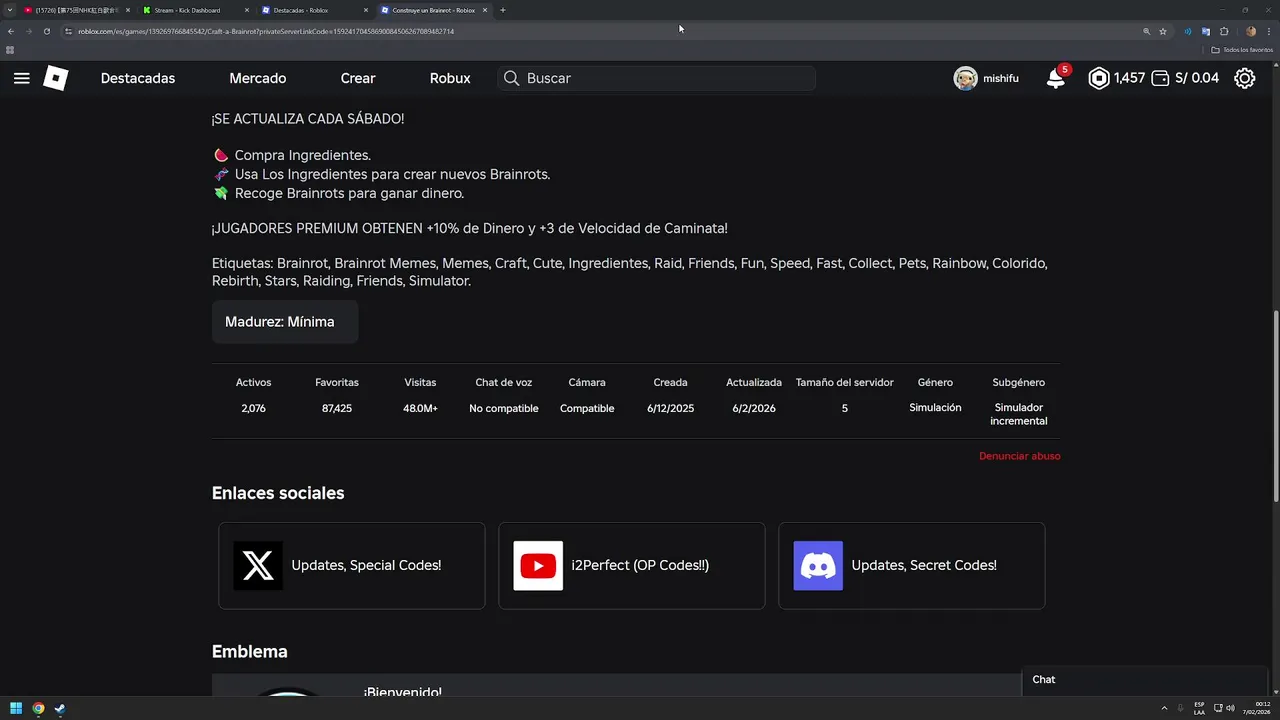Bookmark this page with star icon
Image resolution: width=1280 pixels, height=720 pixels.
click(x=1163, y=31)
